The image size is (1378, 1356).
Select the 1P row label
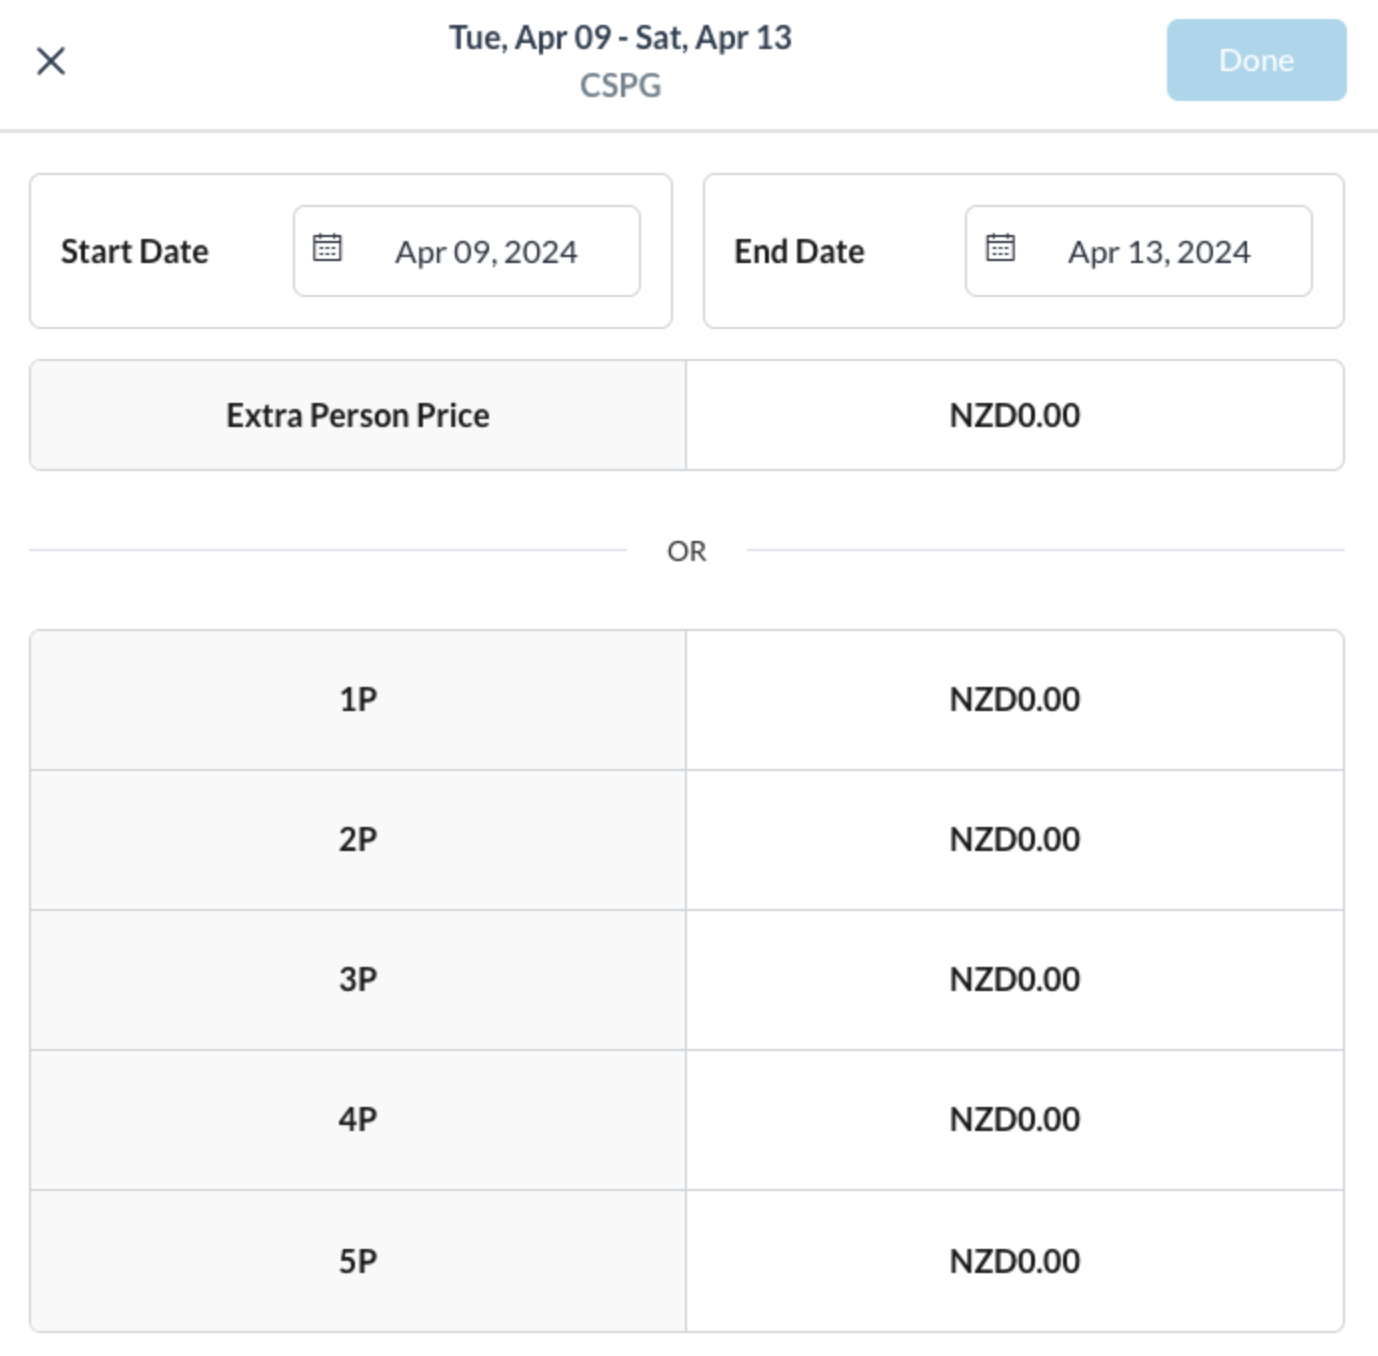point(358,700)
